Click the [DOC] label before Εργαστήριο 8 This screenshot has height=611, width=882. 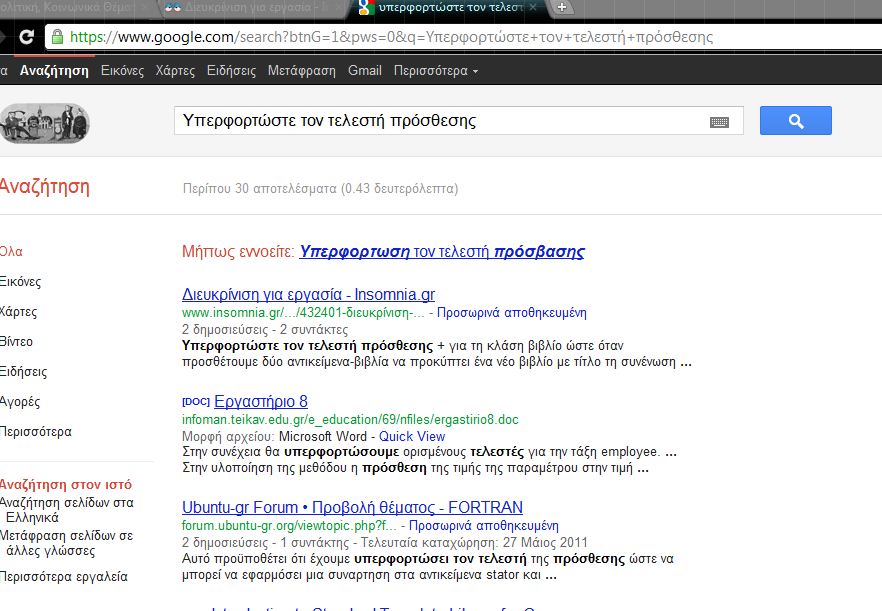[196, 401]
